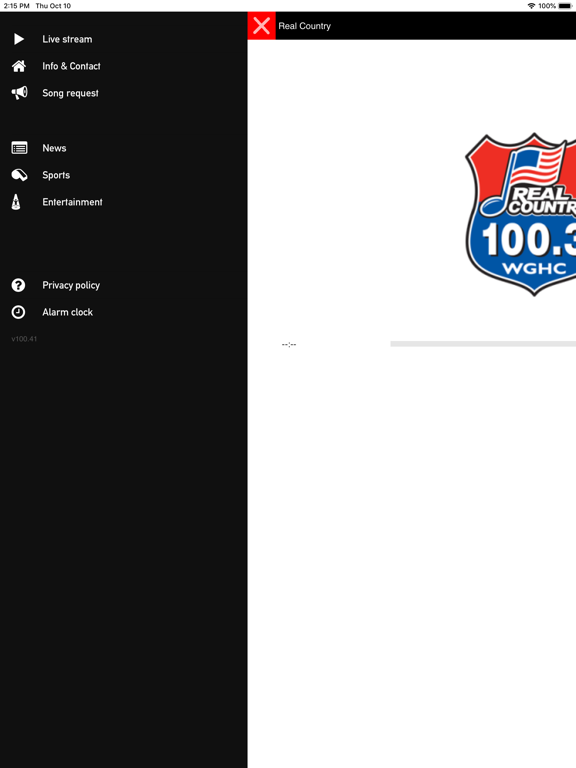Click the v100.41 version text
This screenshot has width=576, height=768.
pos(24,339)
